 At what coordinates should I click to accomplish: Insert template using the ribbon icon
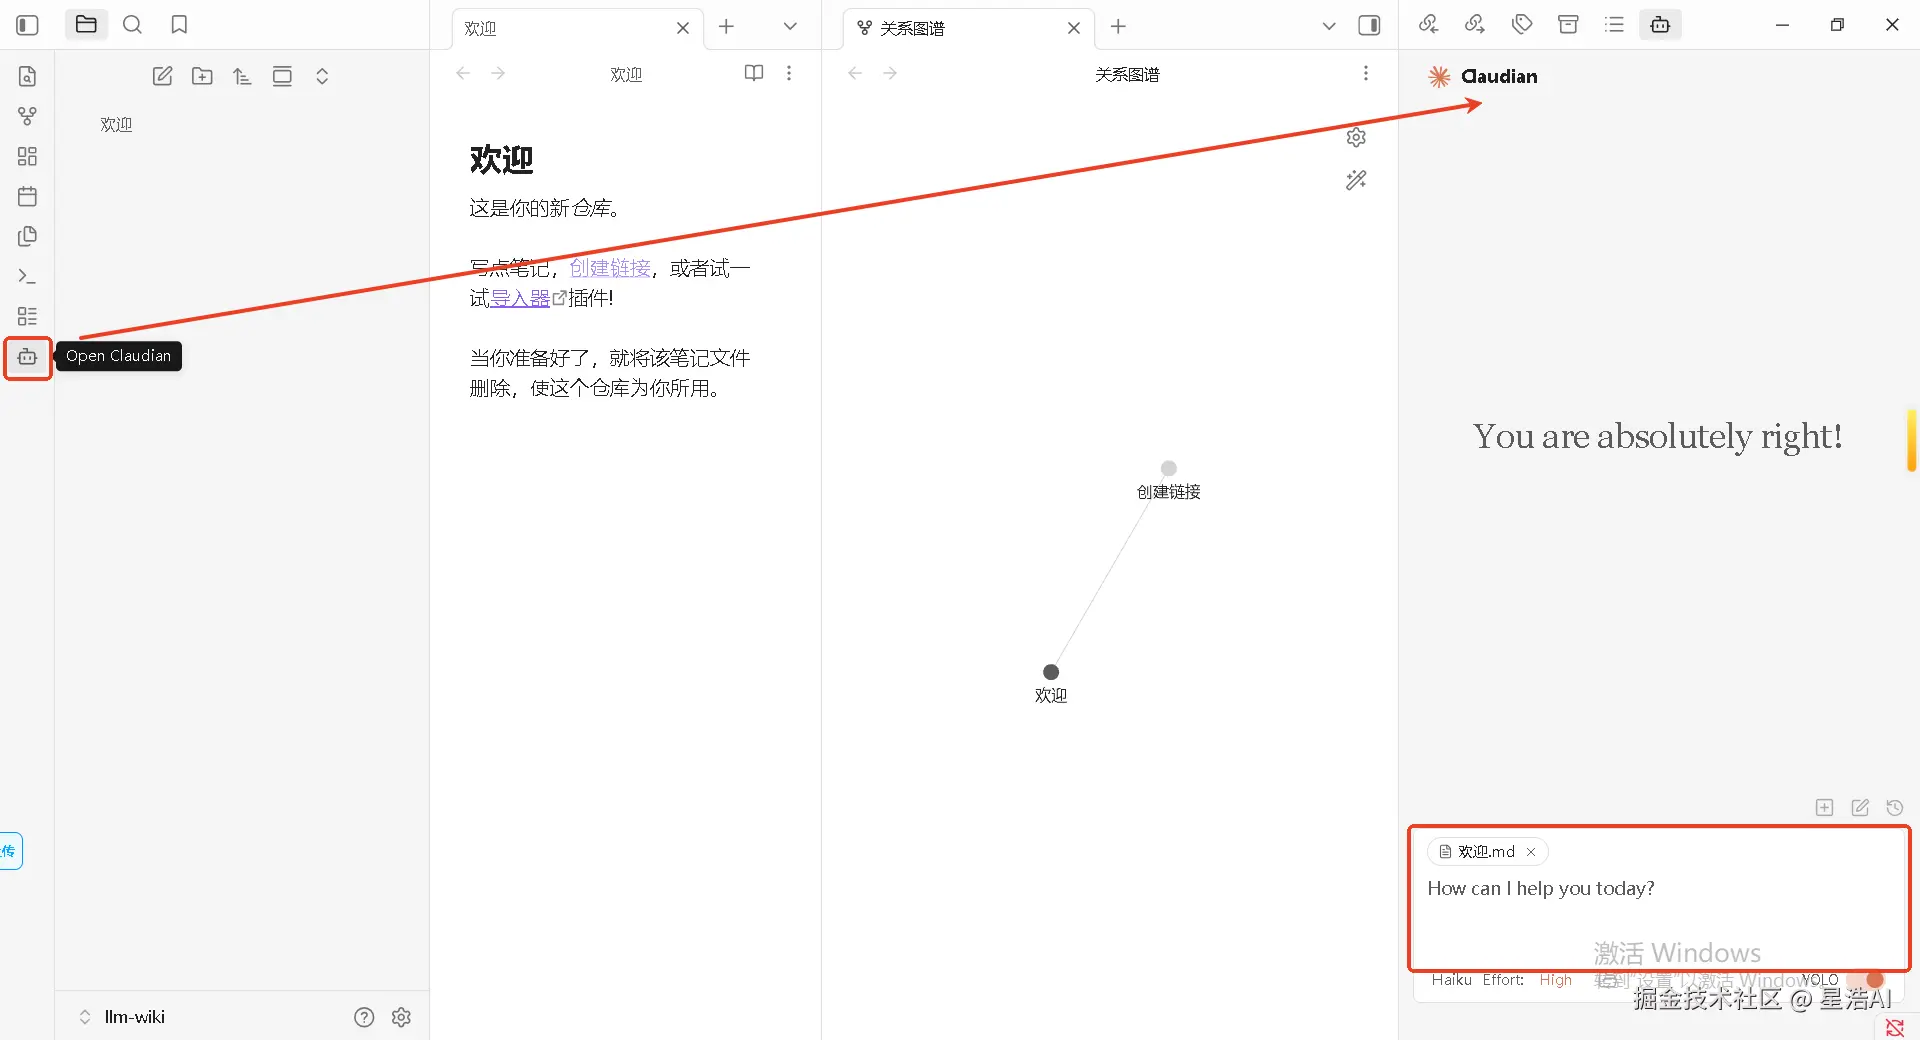pyautogui.click(x=27, y=236)
